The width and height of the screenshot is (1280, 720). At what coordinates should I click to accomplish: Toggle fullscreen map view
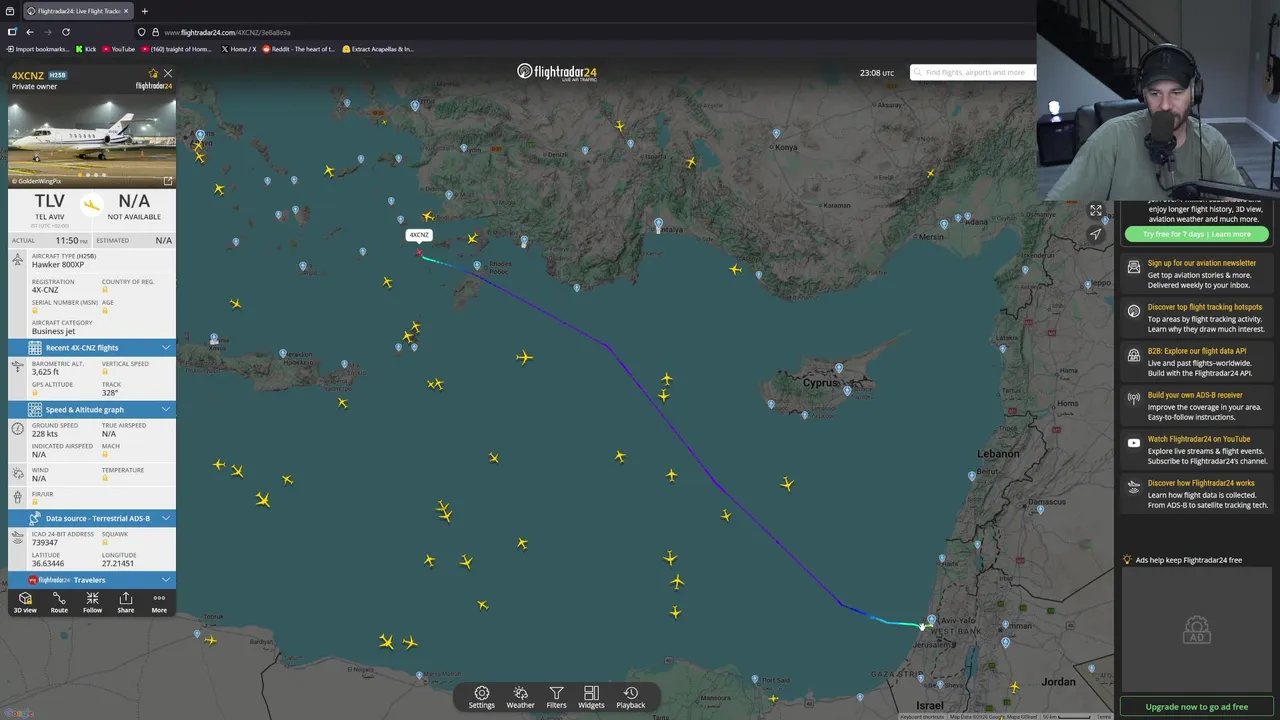[x=1096, y=210]
